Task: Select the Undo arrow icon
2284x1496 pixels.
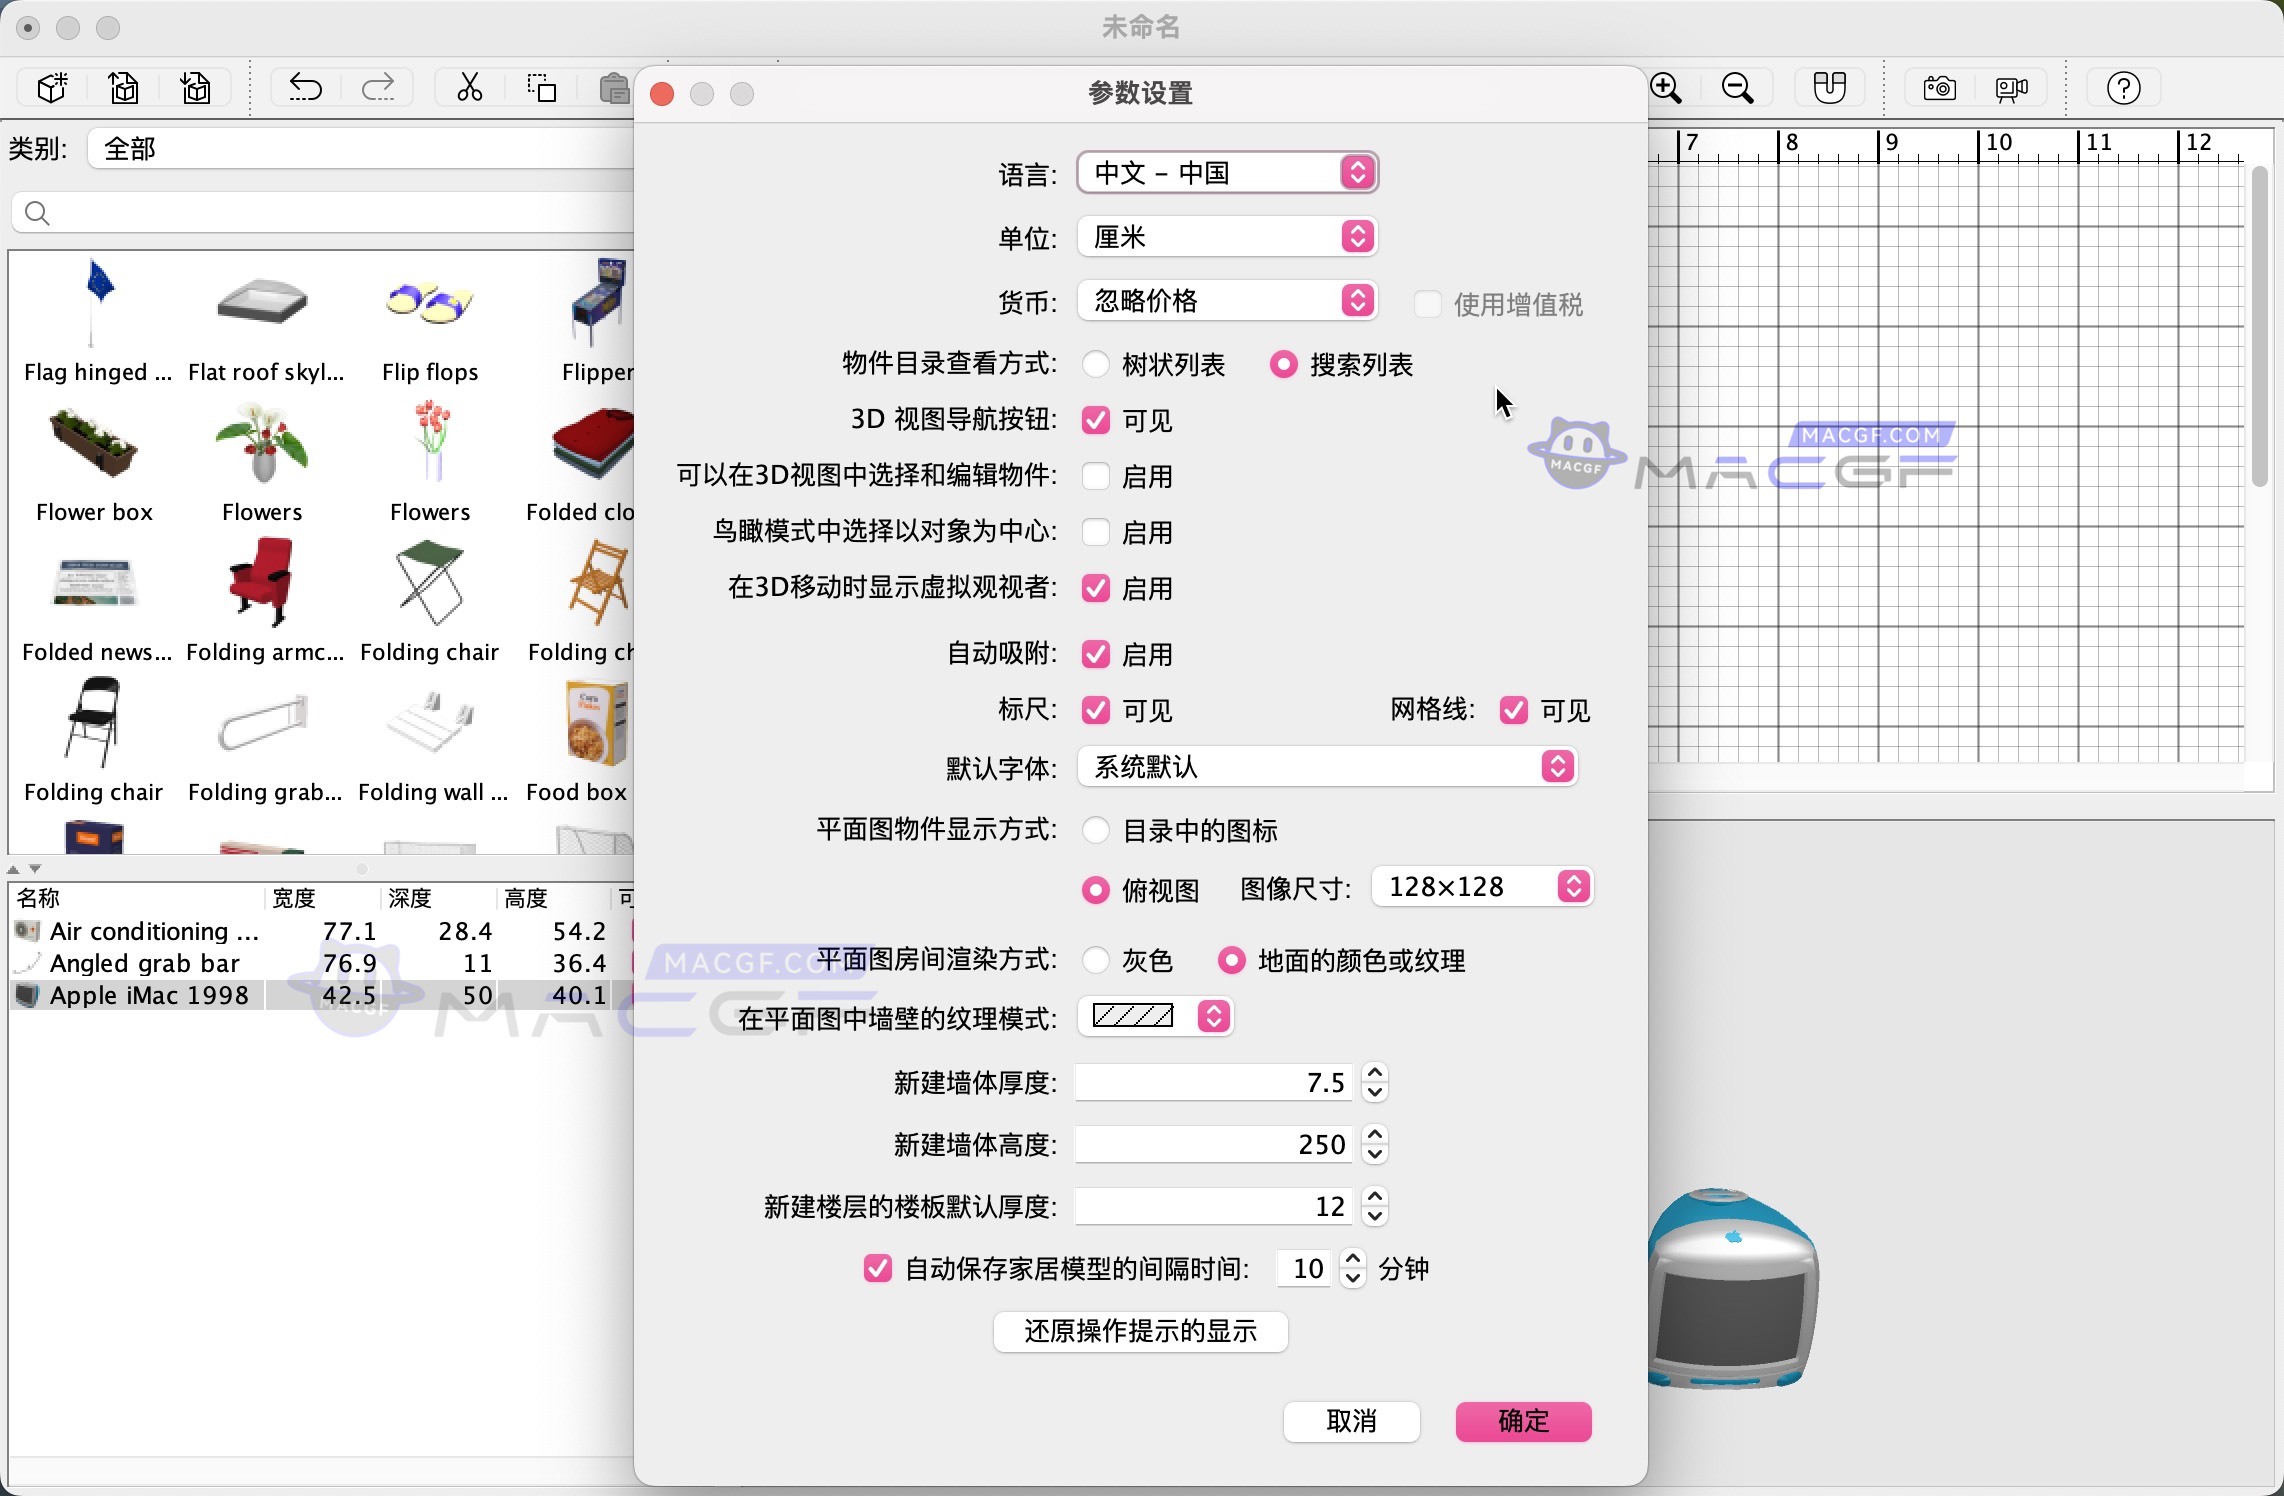Action: point(305,88)
